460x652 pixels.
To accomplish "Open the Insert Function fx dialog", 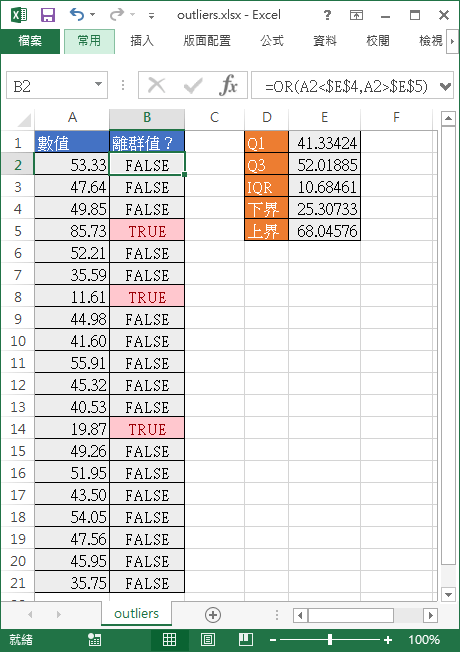I will (x=228, y=85).
